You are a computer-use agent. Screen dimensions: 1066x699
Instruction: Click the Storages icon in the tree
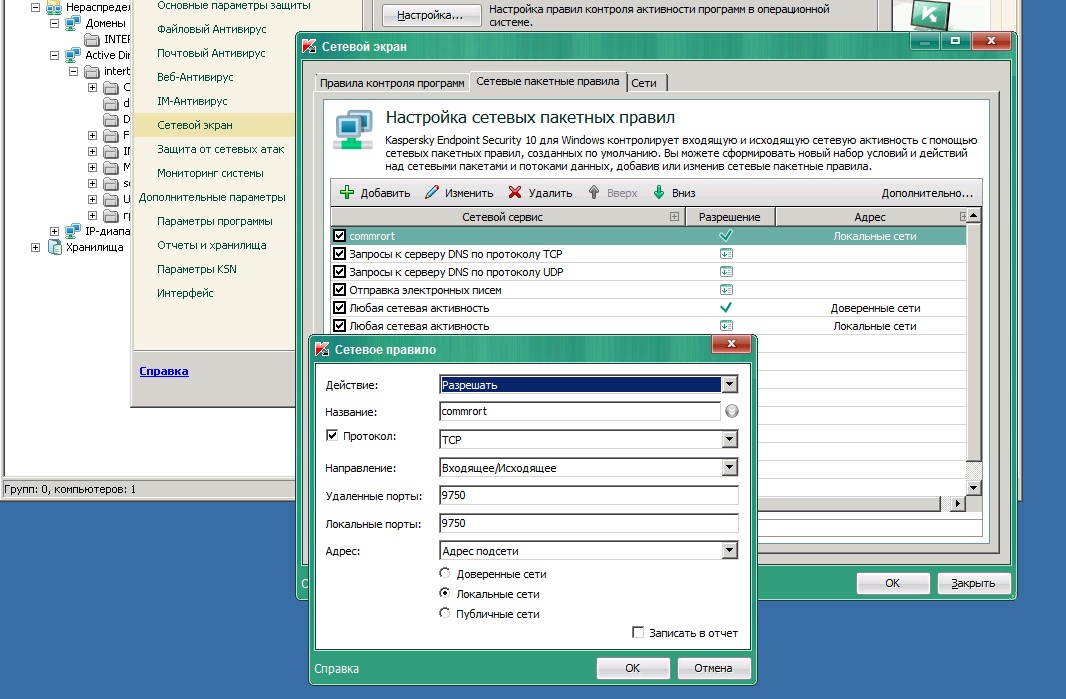pos(54,248)
